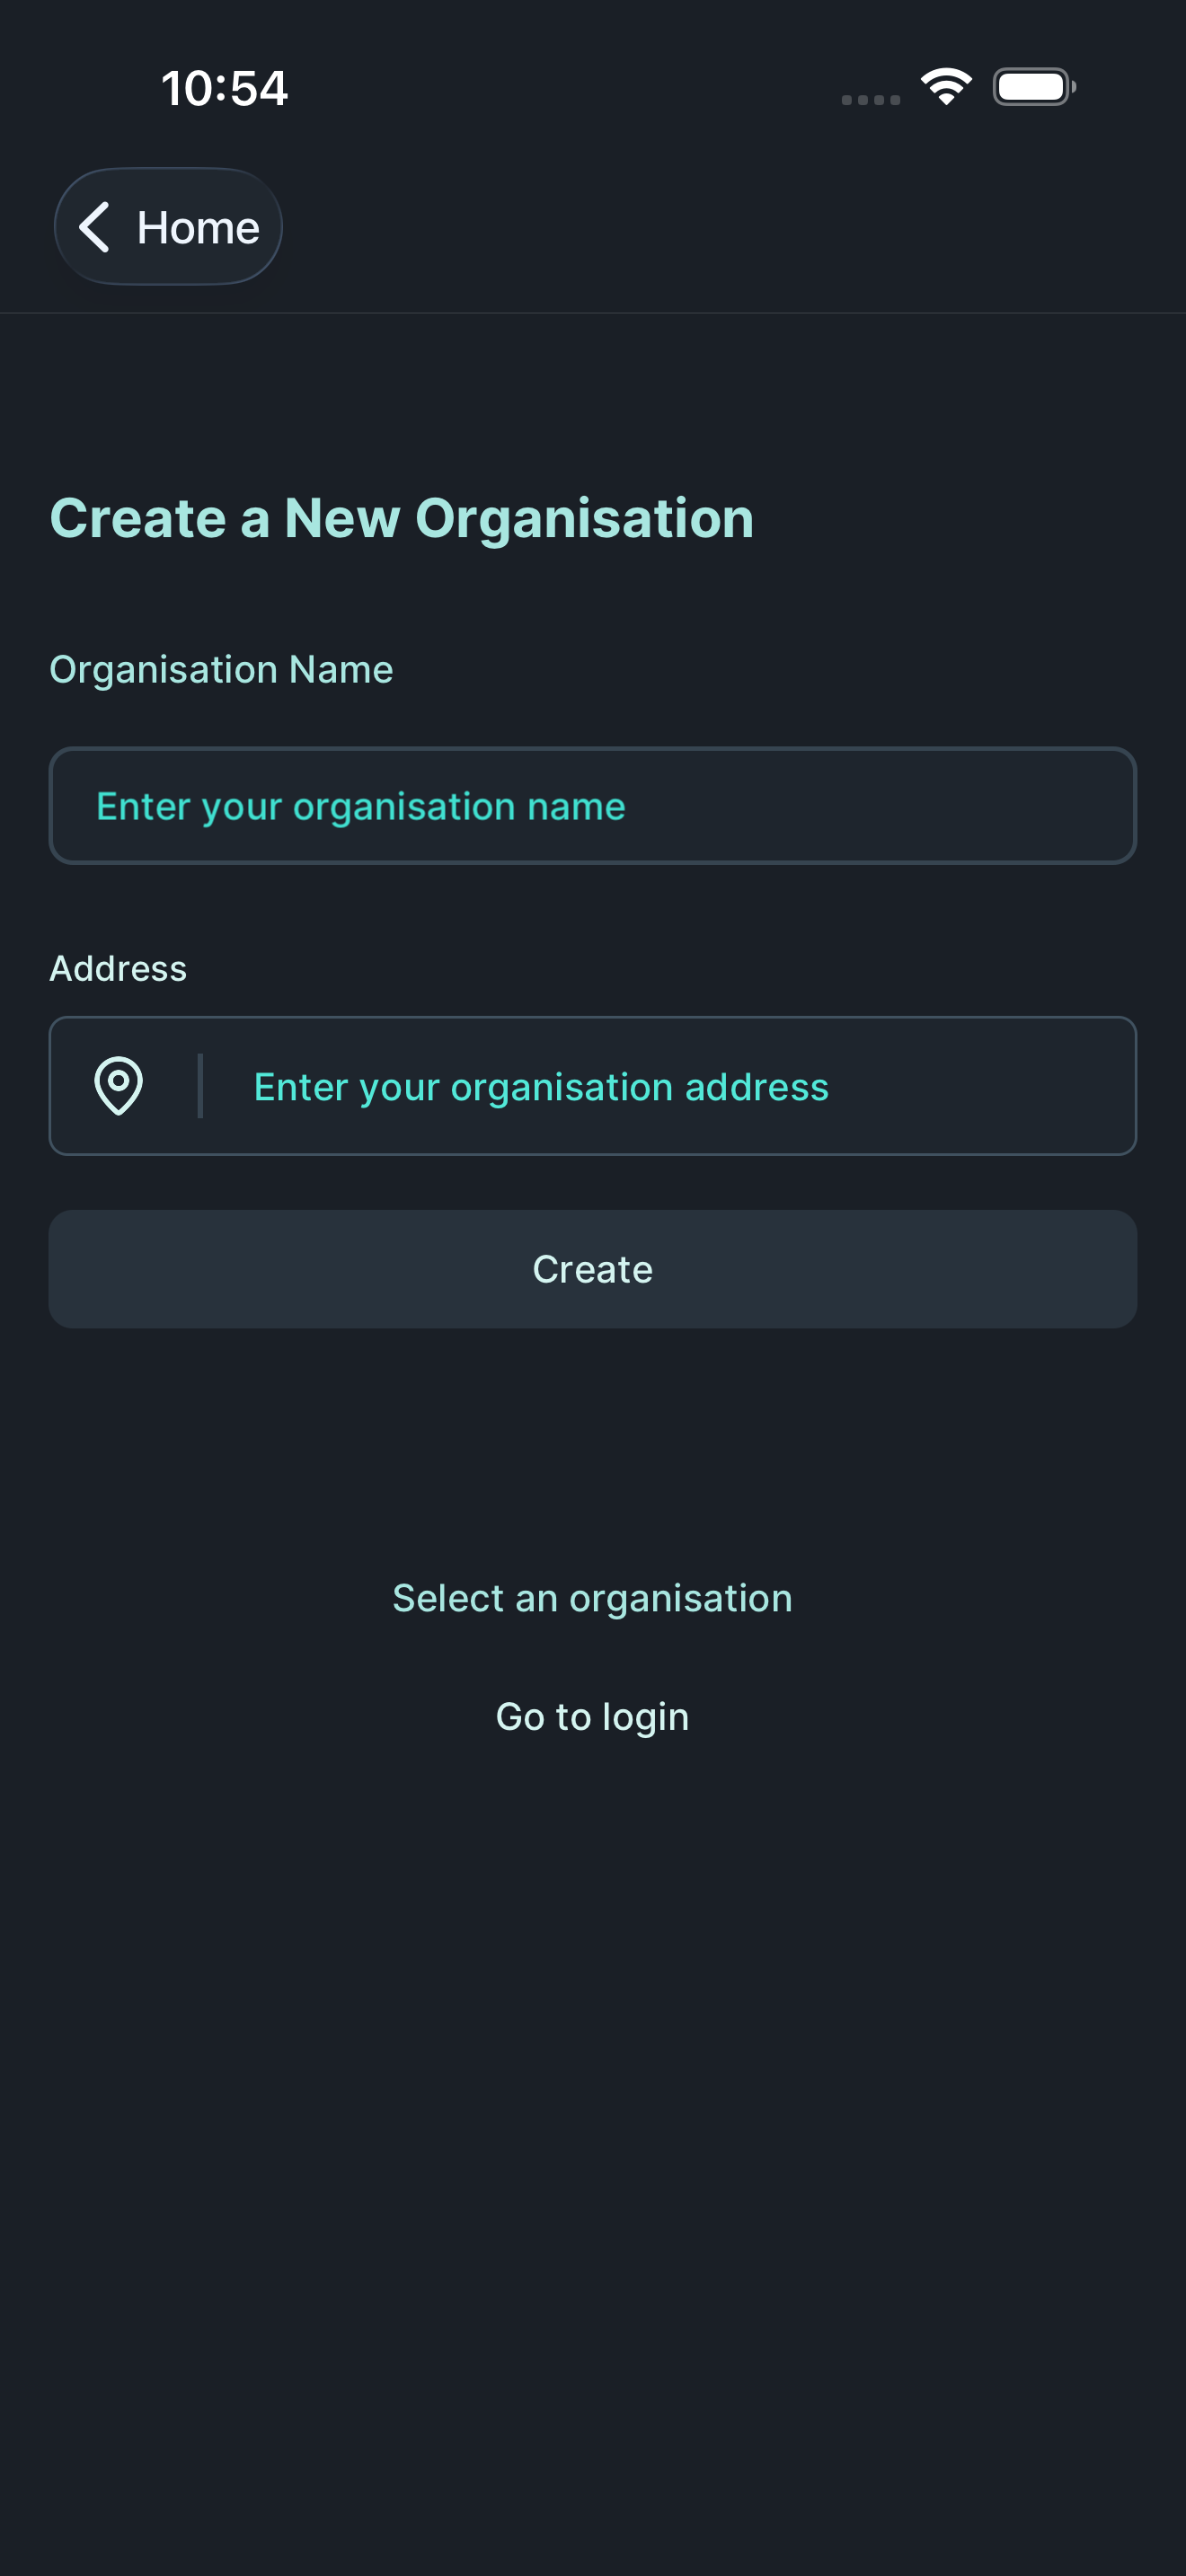Tap the Enter your organisation address placeholder
This screenshot has height=2576, width=1186.
pos(541,1087)
